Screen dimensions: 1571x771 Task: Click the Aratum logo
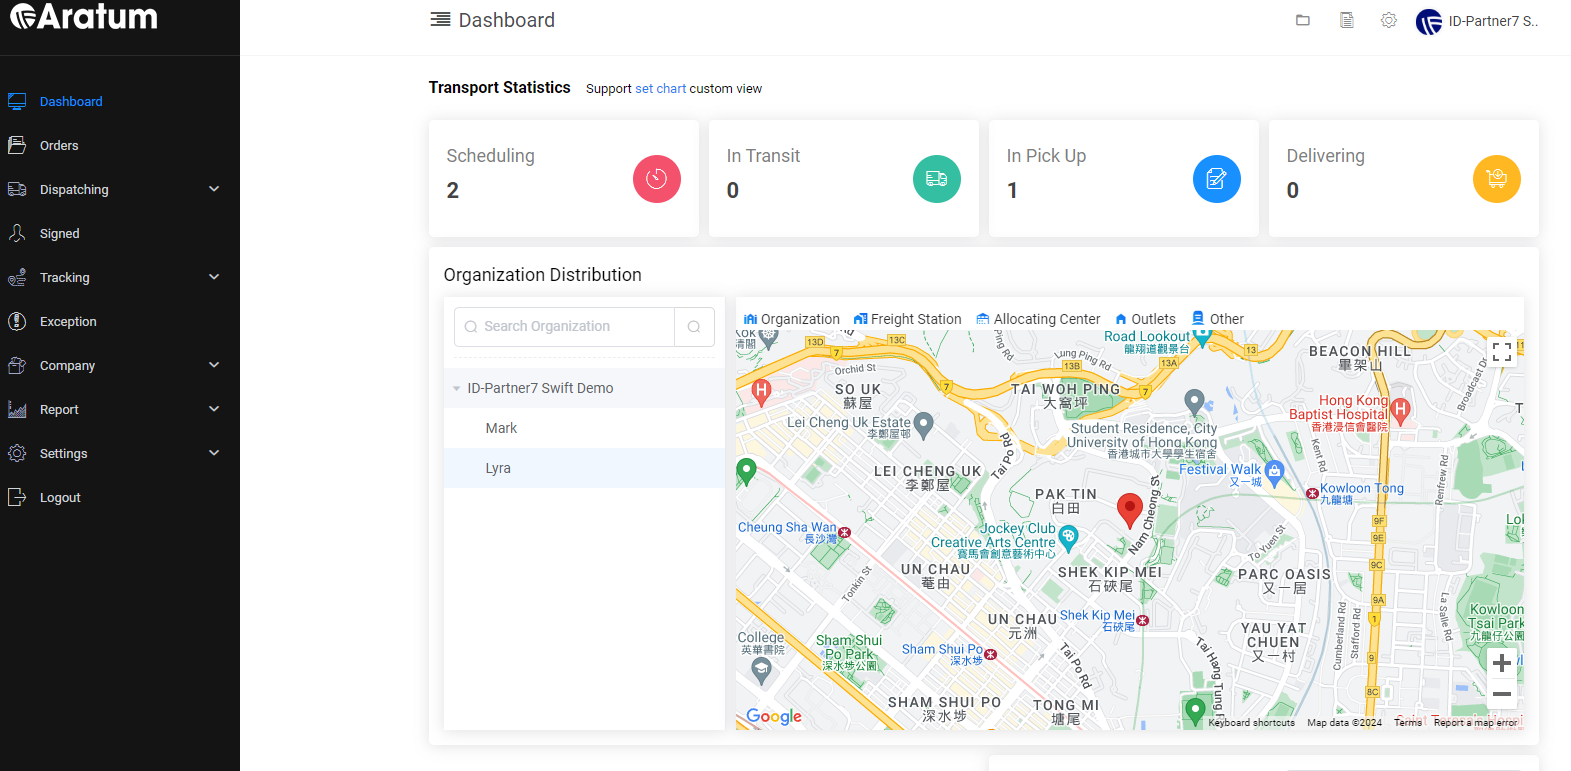(84, 17)
